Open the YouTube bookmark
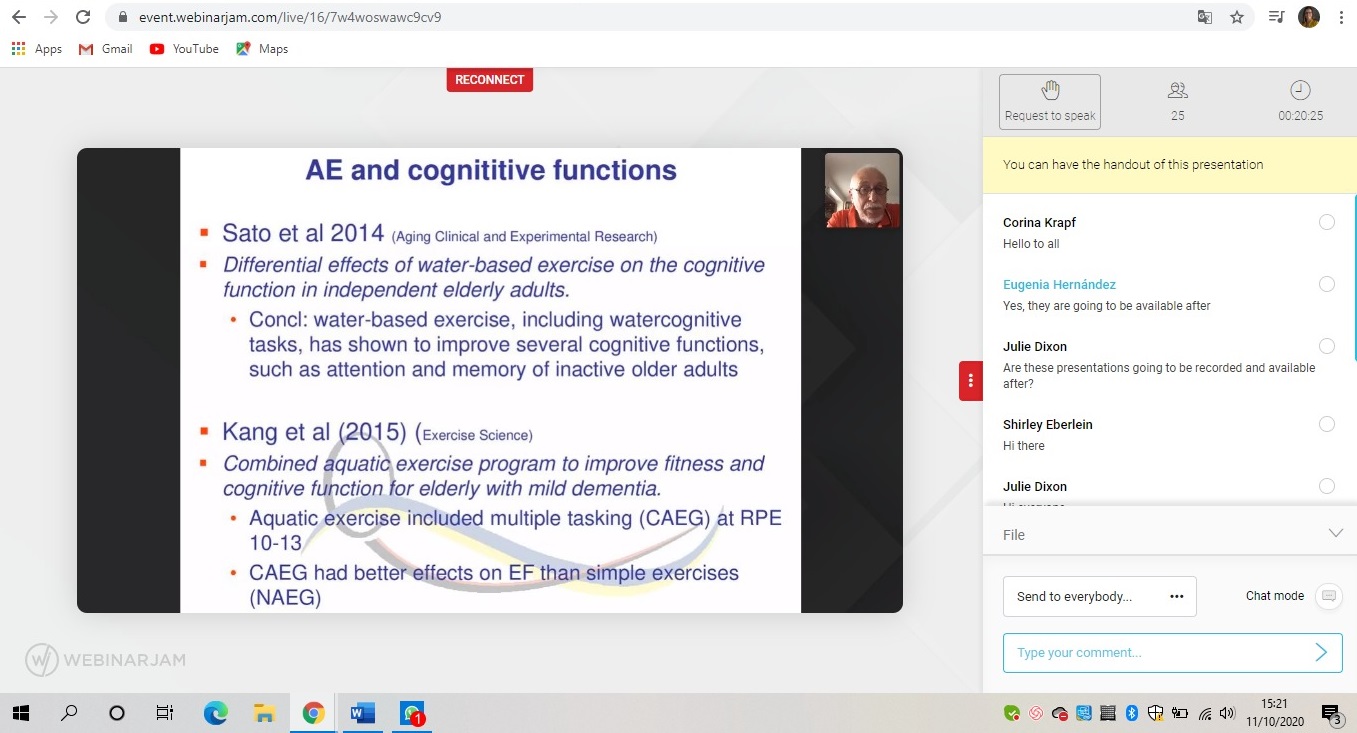This screenshot has height=733, width=1357. 184,49
